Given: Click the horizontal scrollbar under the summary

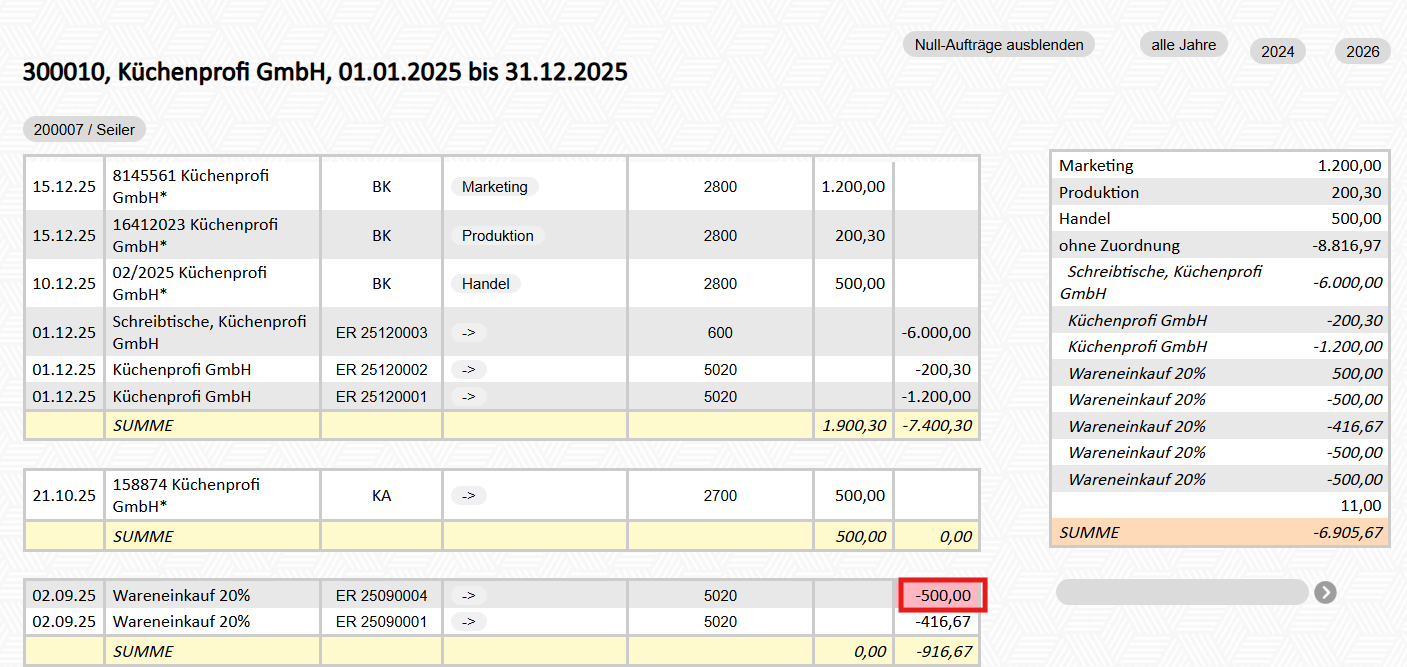Looking at the screenshot, I should click(x=1181, y=593).
